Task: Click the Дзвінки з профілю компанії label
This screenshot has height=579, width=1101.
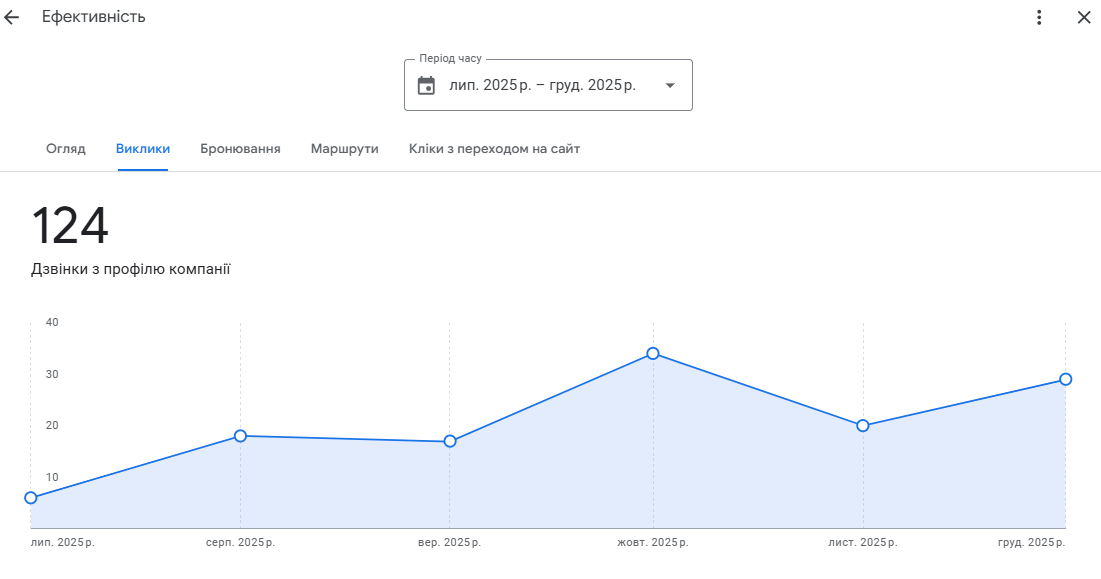Action: (131, 269)
